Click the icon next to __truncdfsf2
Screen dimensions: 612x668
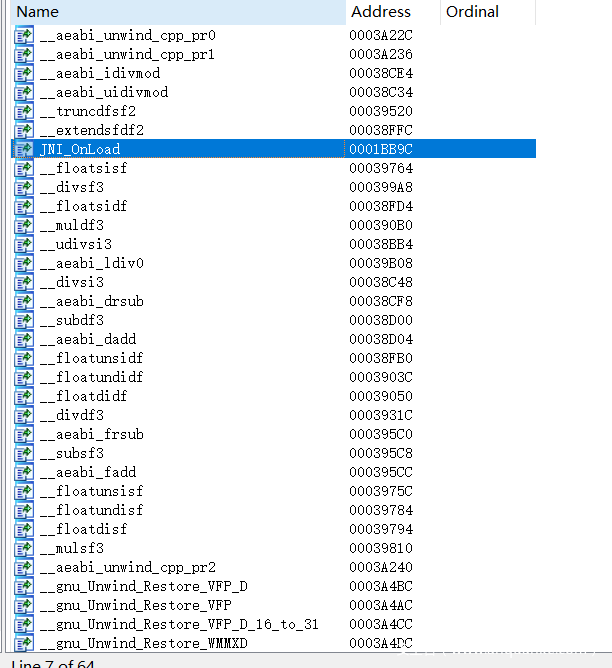(x=23, y=111)
